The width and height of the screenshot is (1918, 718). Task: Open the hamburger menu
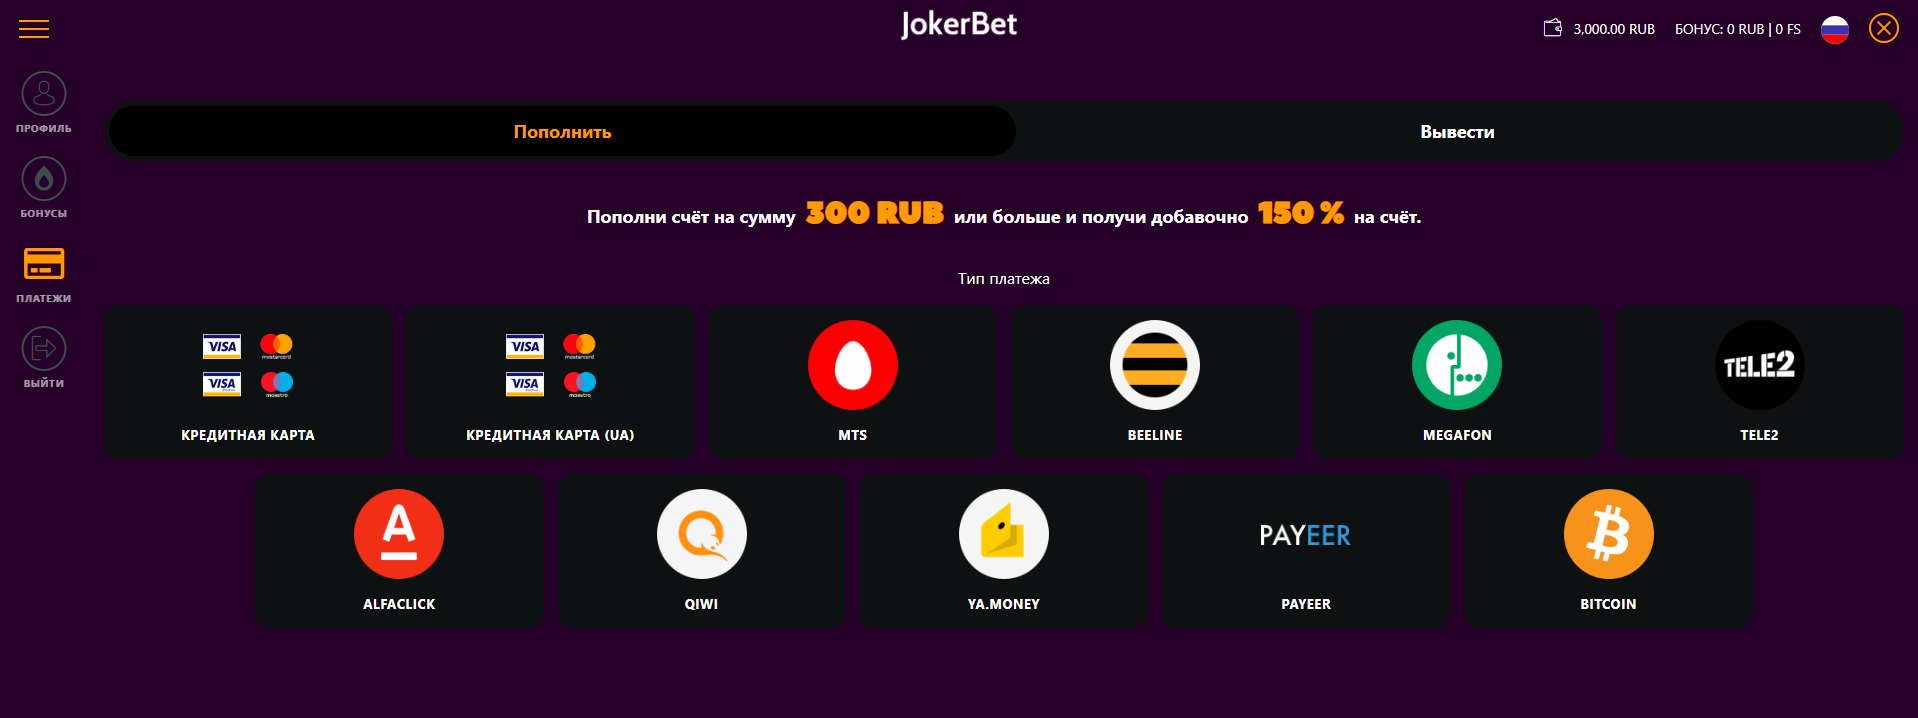point(34,29)
